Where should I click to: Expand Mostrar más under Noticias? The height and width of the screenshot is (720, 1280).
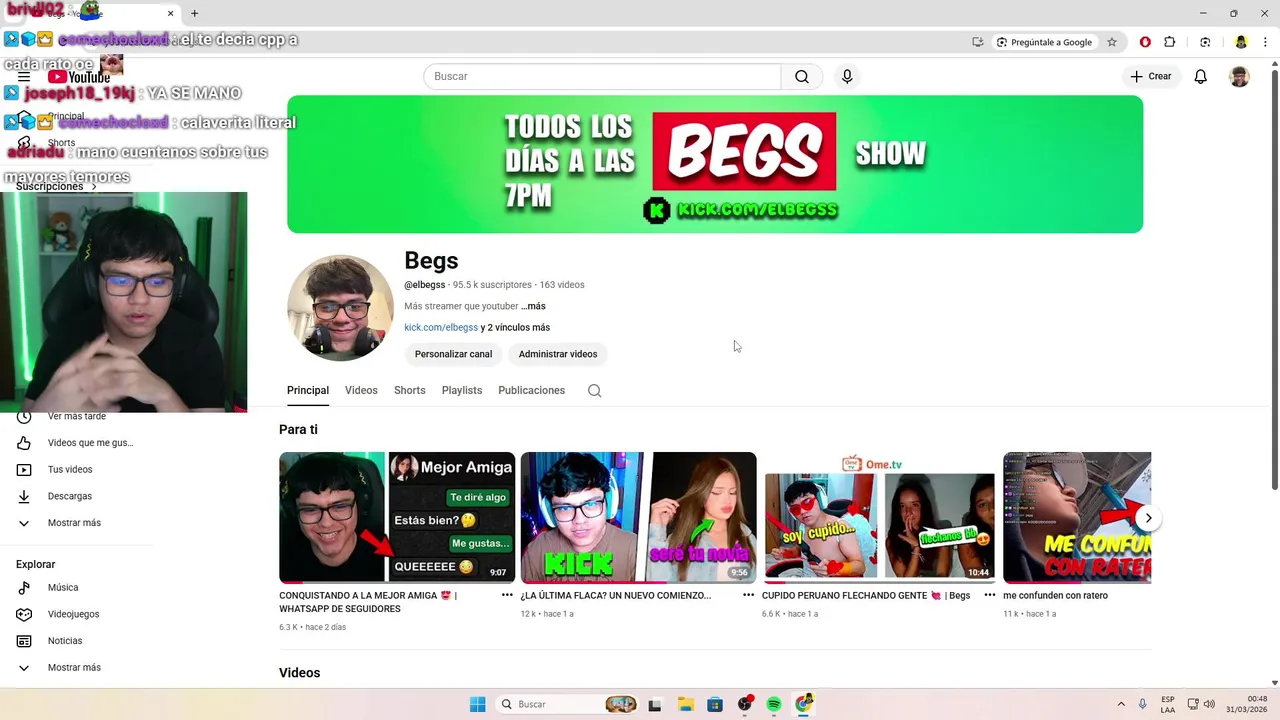[x=76, y=668]
